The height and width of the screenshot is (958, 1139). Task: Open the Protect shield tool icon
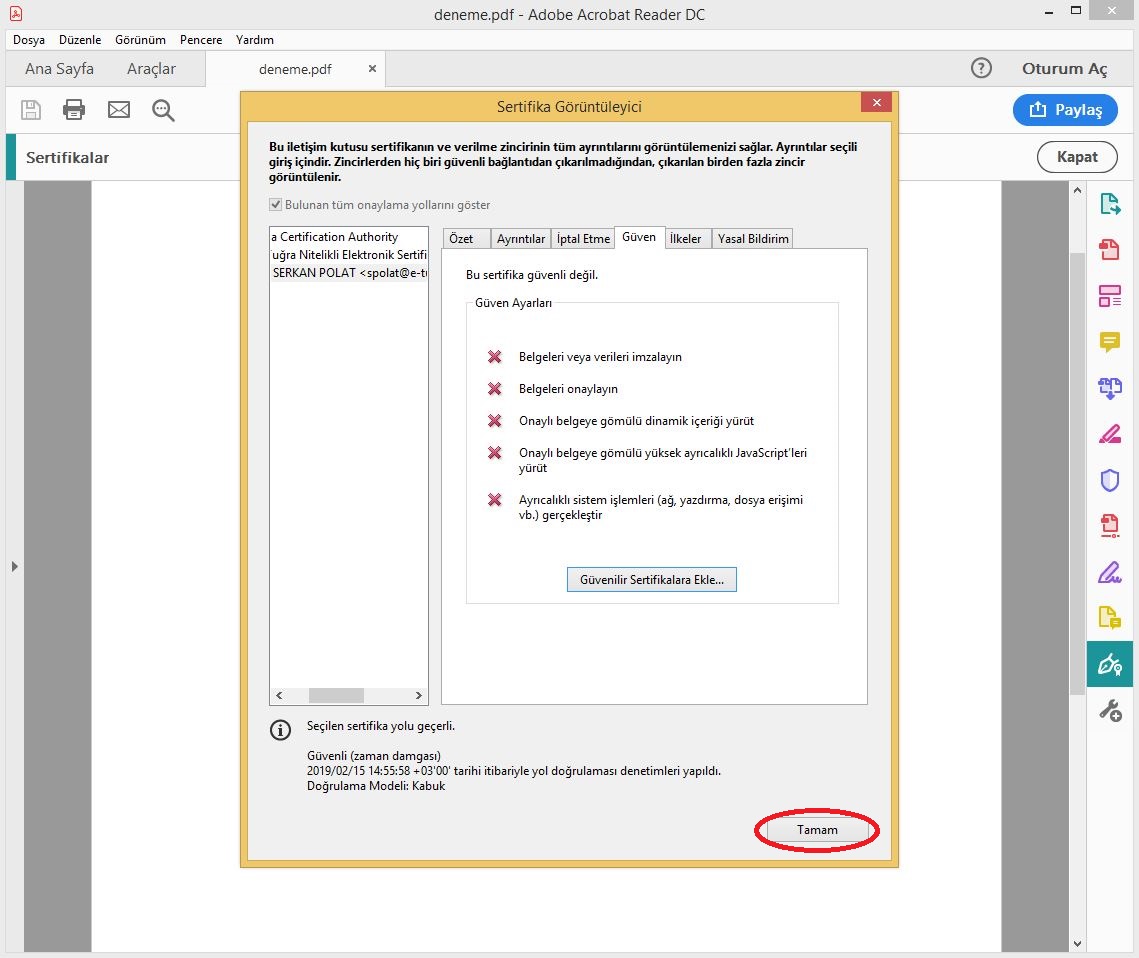1109,480
